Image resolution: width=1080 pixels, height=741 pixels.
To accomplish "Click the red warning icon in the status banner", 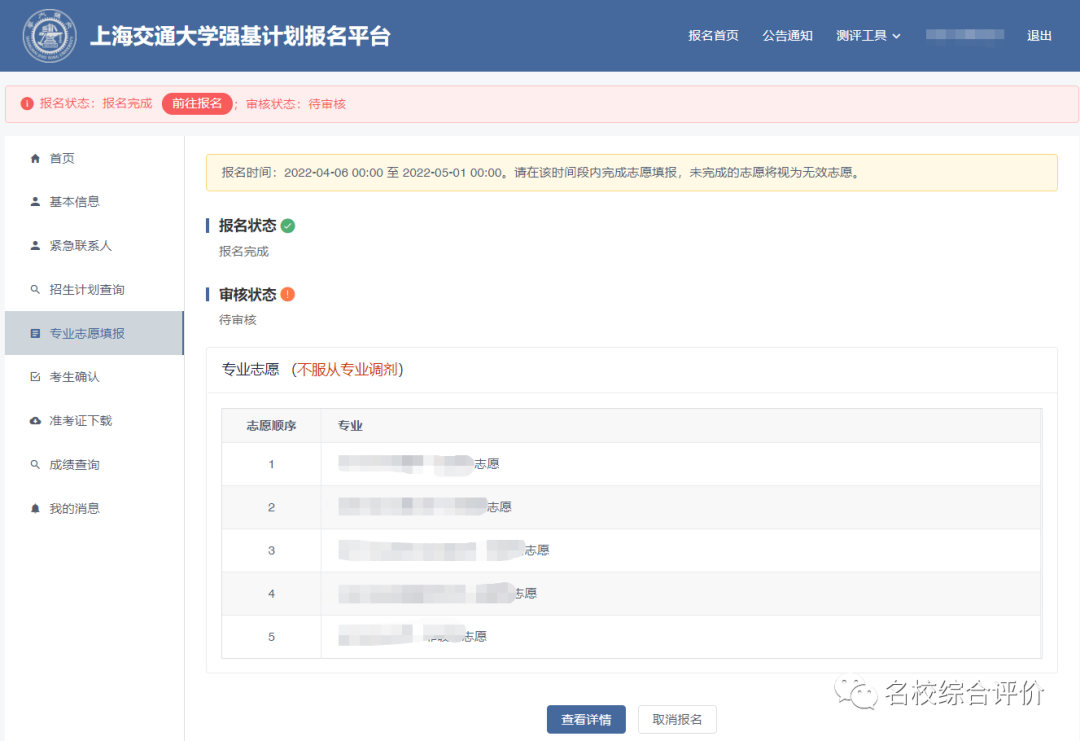I will point(25,103).
